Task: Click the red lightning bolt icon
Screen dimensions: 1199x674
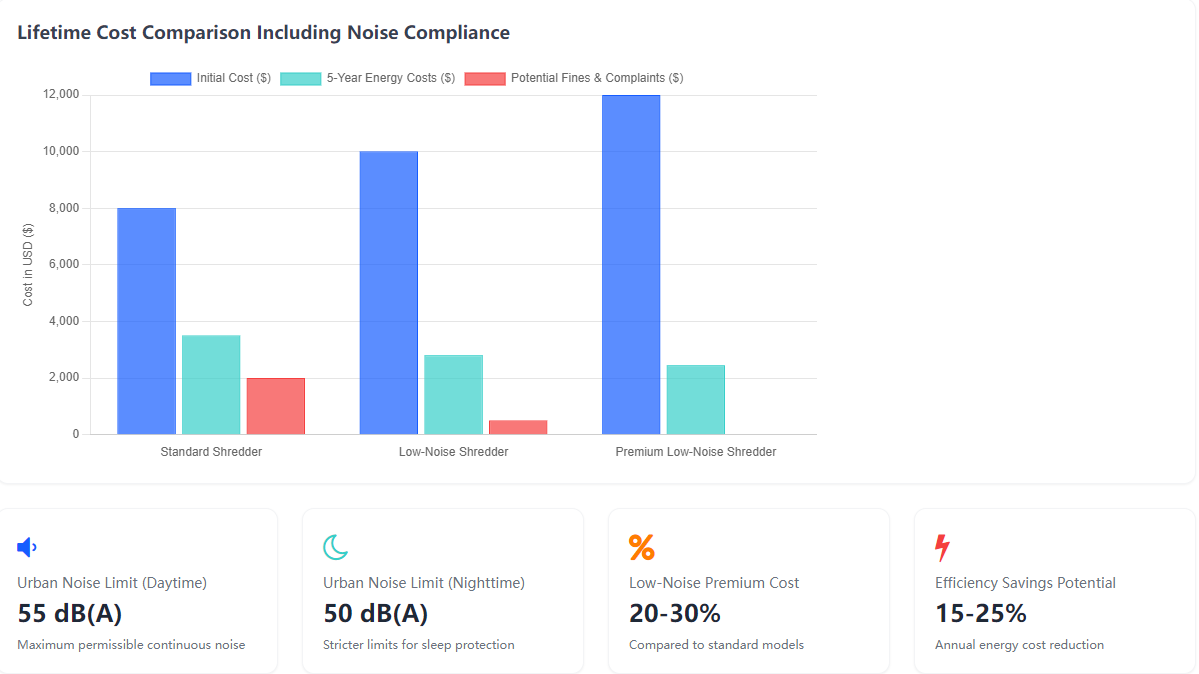Action: pos(942,547)
